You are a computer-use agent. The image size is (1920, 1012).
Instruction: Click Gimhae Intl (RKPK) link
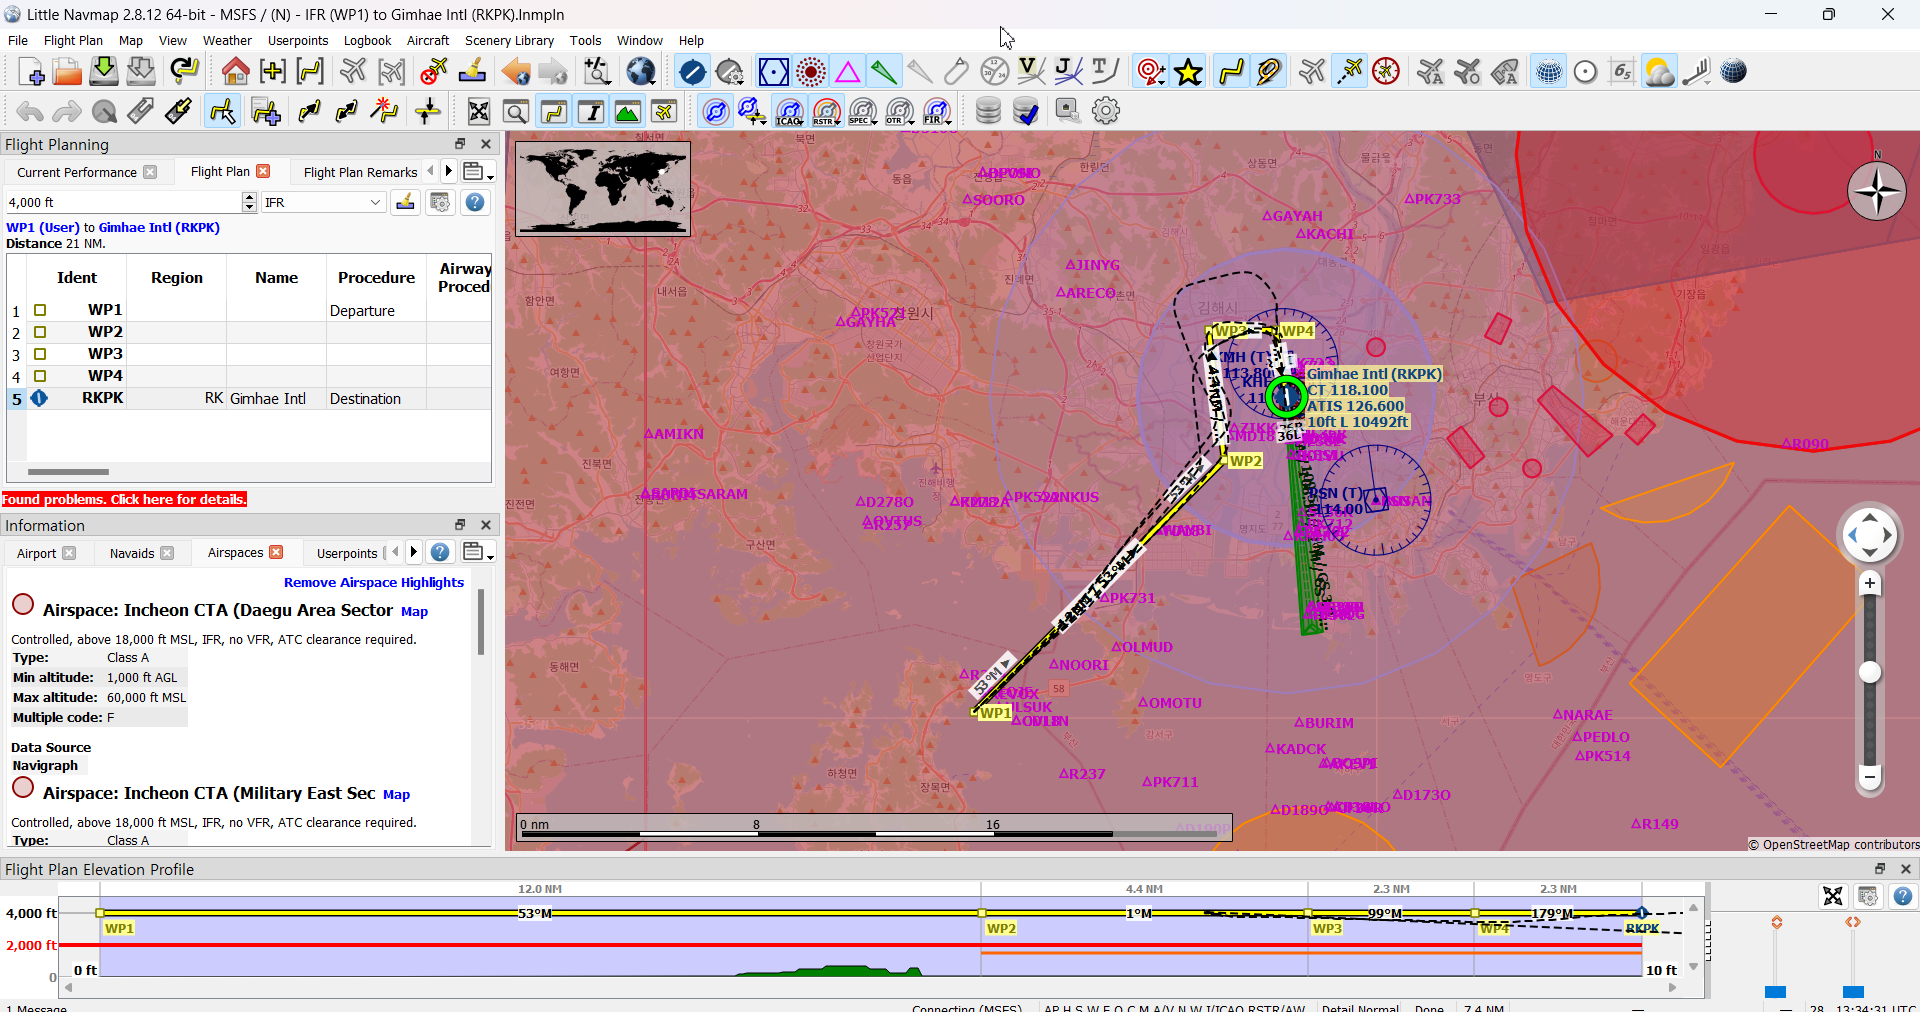159,227
